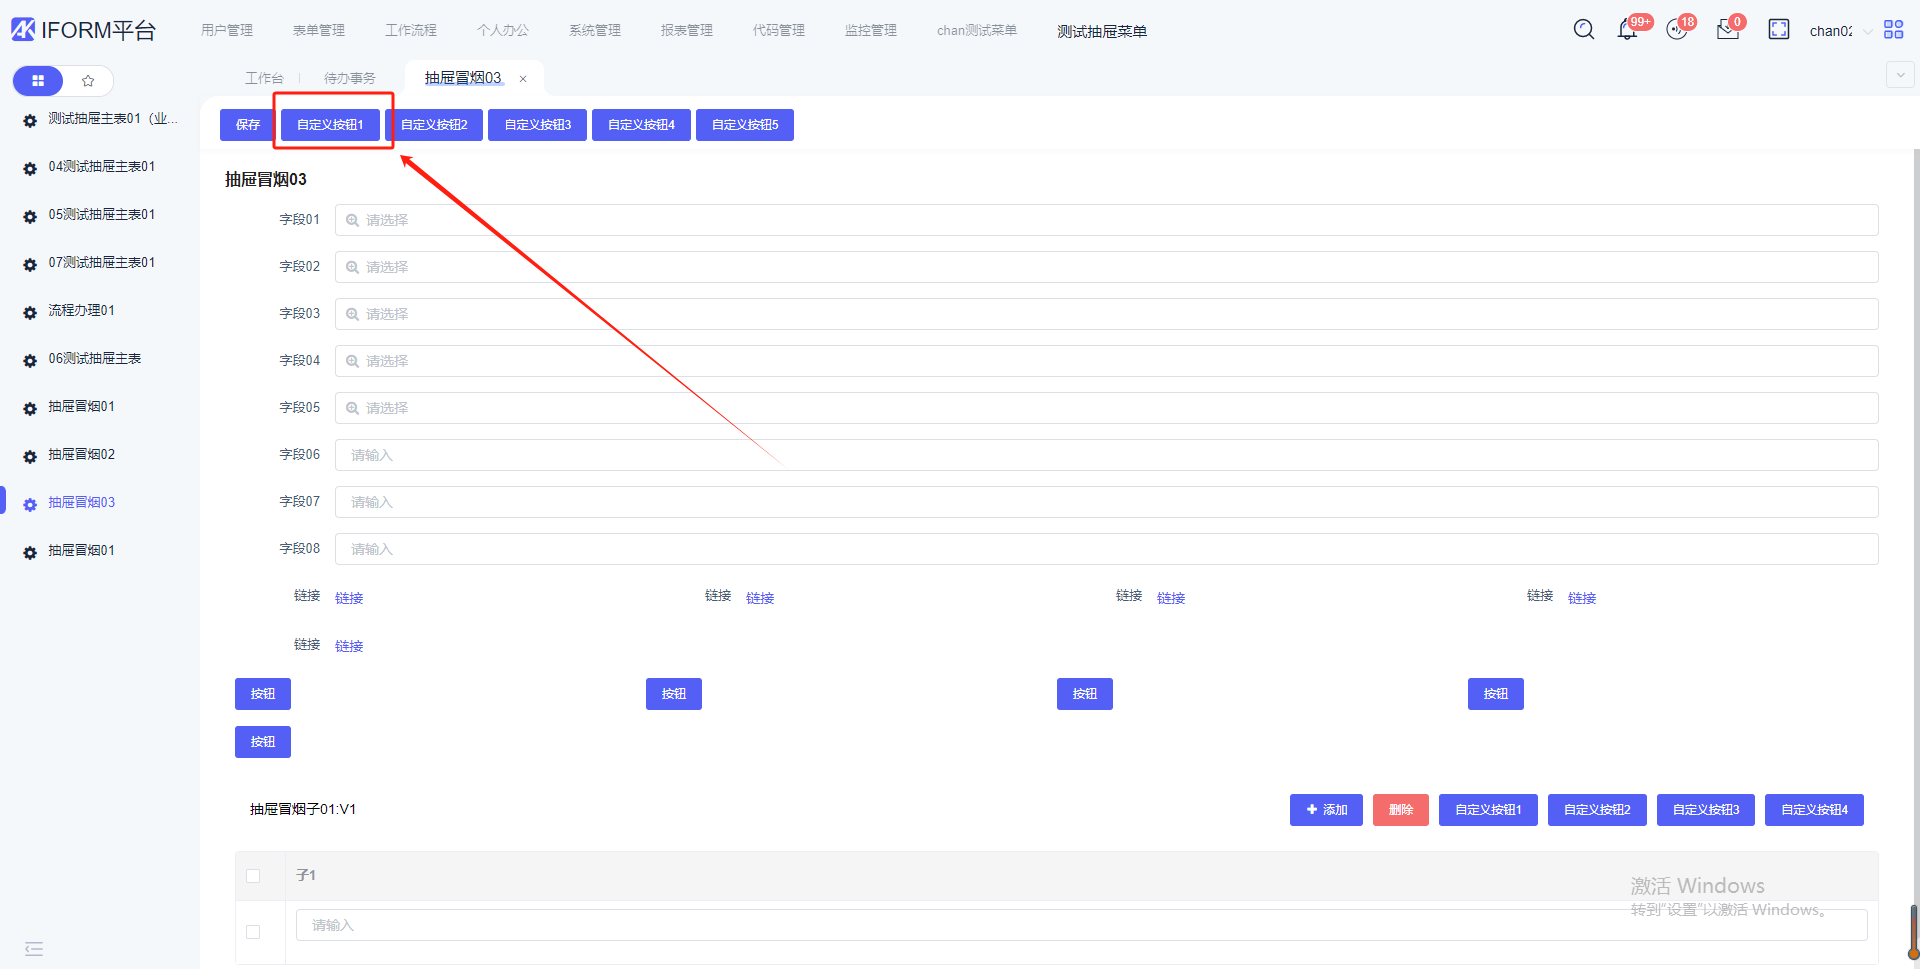1920x969 pixels.
Task: Click the broadcast icon with badge 18
Action: pyautogui.click(x=1677, y=30)
